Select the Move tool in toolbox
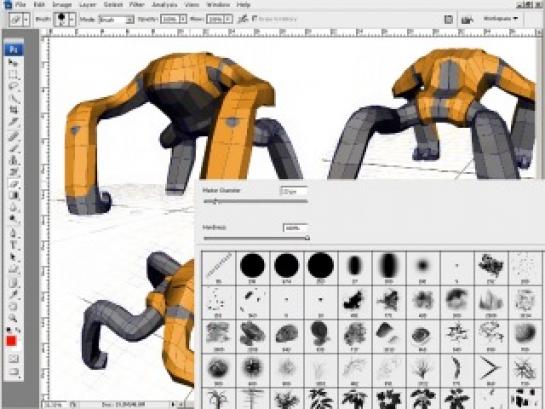This screenshot has width=545, height=409. [13, 63]
